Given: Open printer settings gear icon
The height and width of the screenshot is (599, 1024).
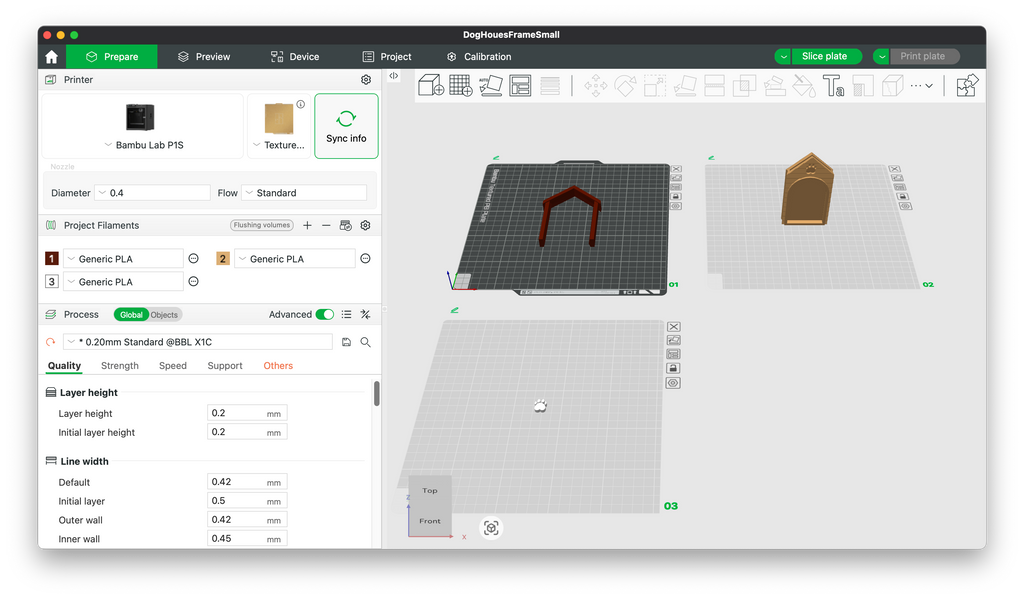Looking at the screenshot, I should (x=366, y=80).
